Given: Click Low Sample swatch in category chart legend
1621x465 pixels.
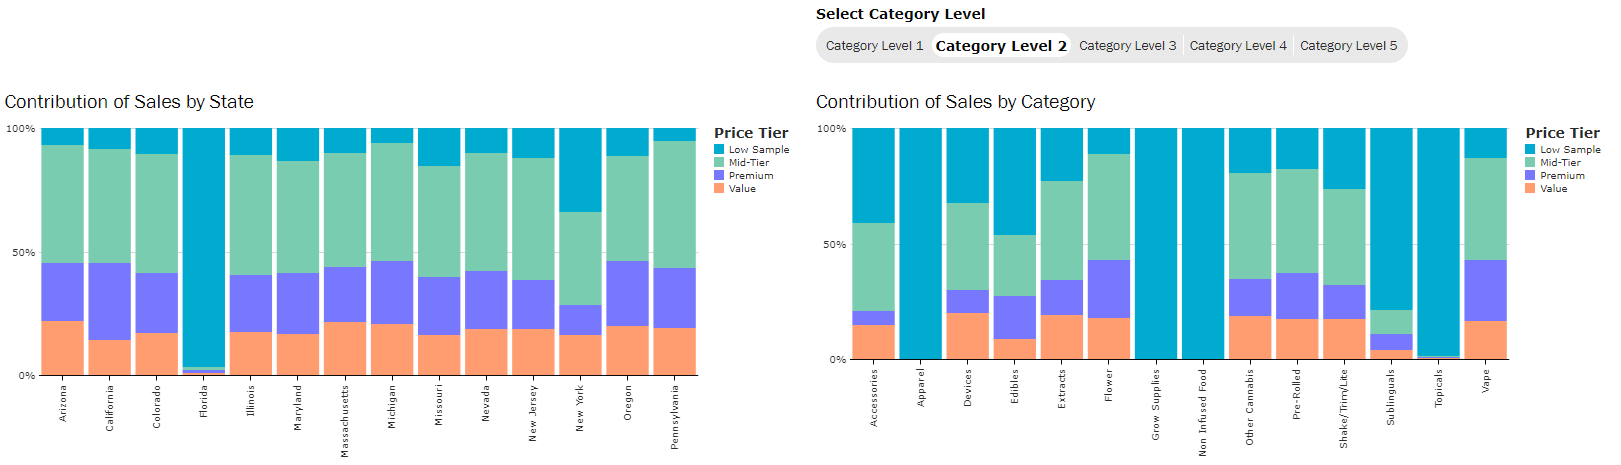Looking at the screenshot, I should [x=1530, y=150].
